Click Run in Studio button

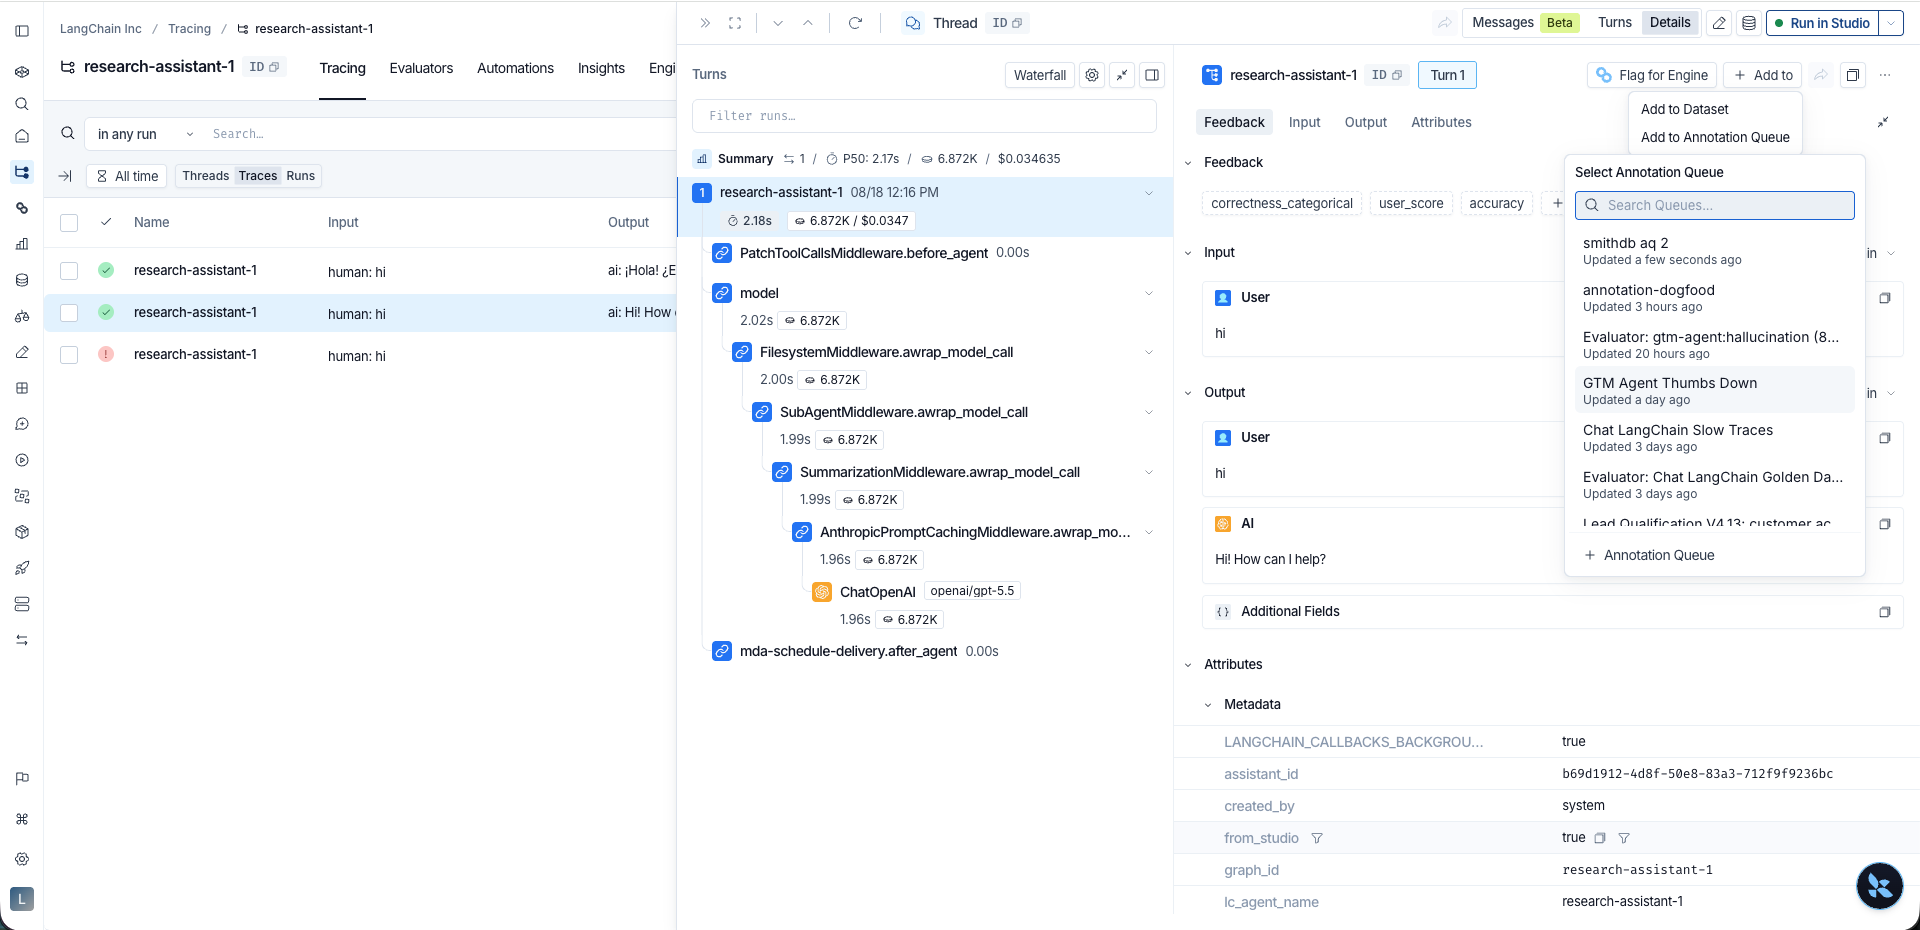1822,23
